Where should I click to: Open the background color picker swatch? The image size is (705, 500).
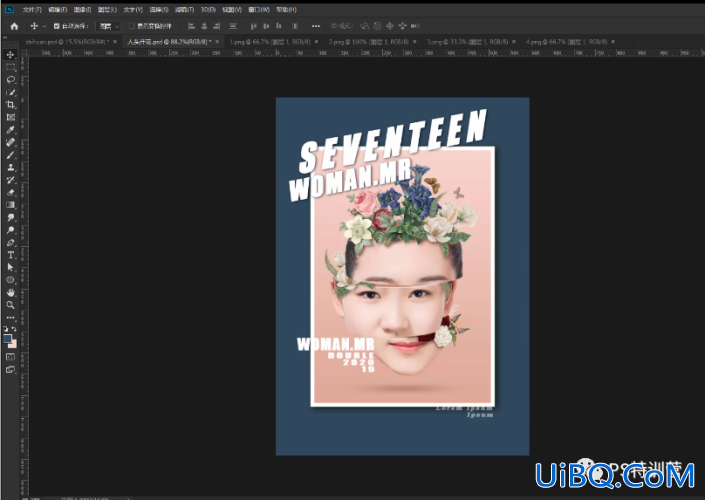tap(14, 345)
